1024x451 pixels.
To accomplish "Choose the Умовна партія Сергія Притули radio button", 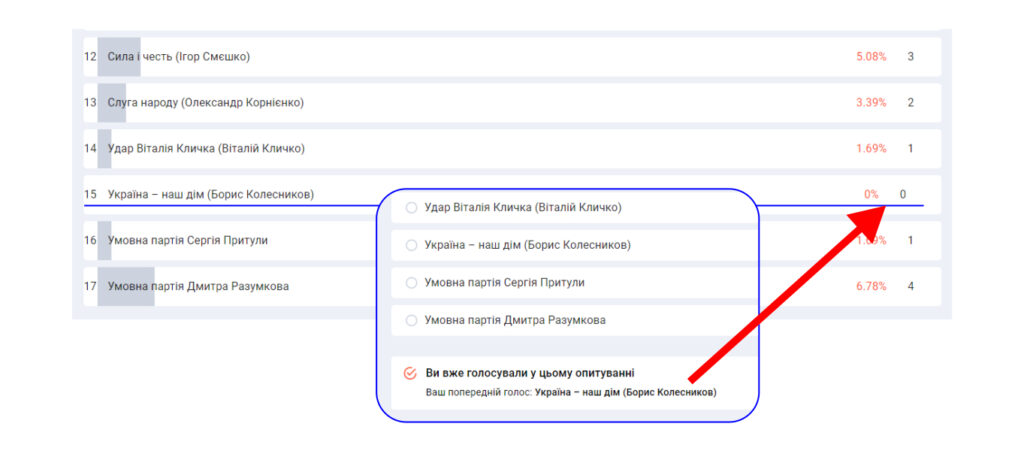I will (411, 283).
